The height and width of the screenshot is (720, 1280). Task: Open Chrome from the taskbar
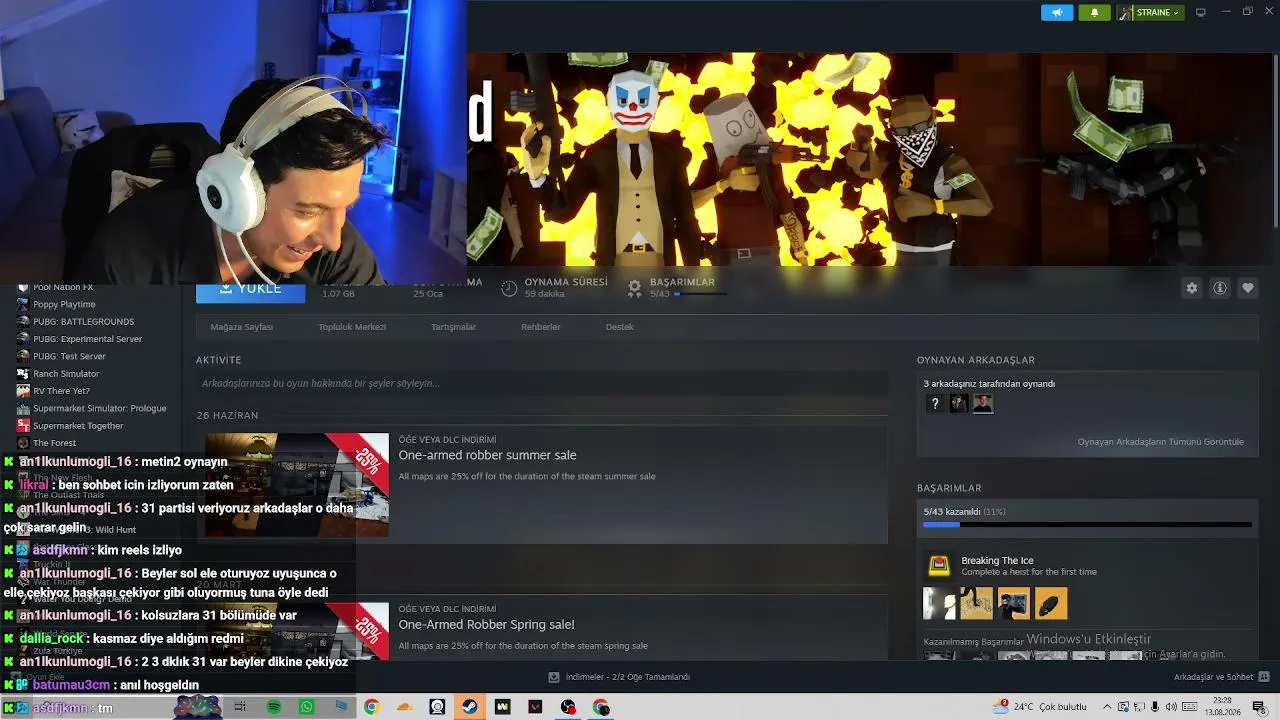372,707
